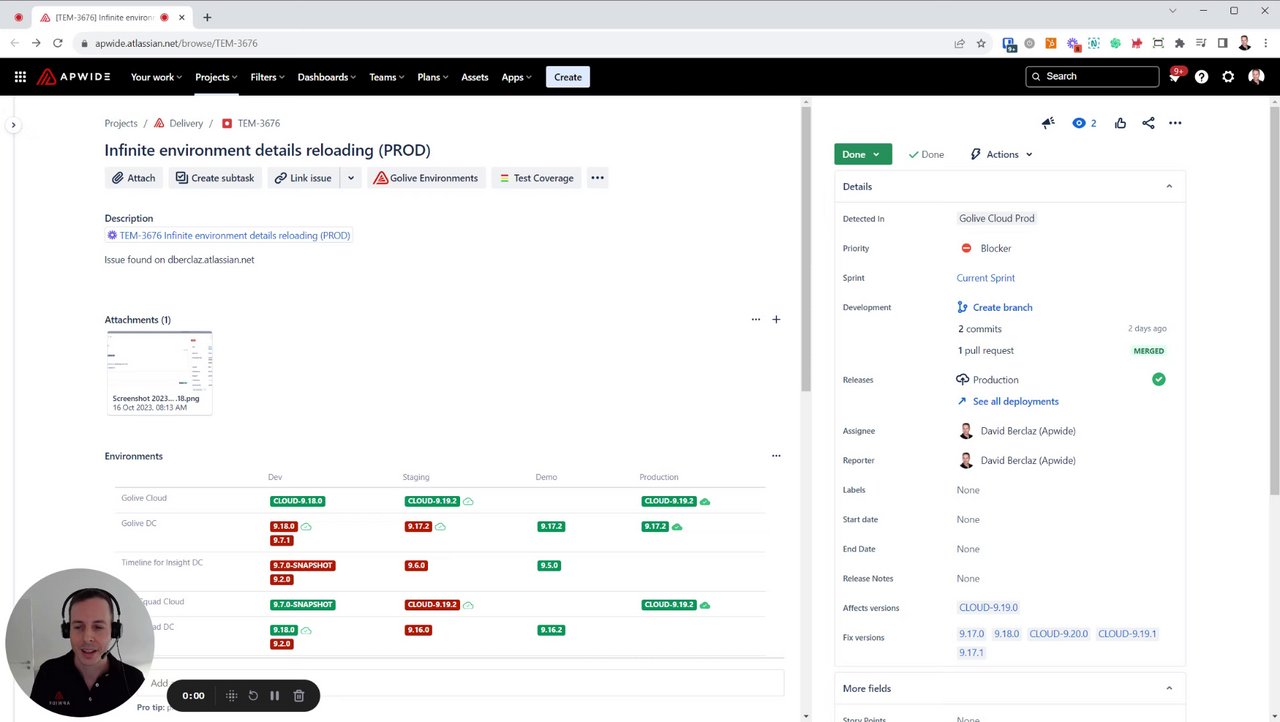Viewport: 1280px width, 722px height.
Task: Open the issue toolbar ellipsis button
Action: 597,178
